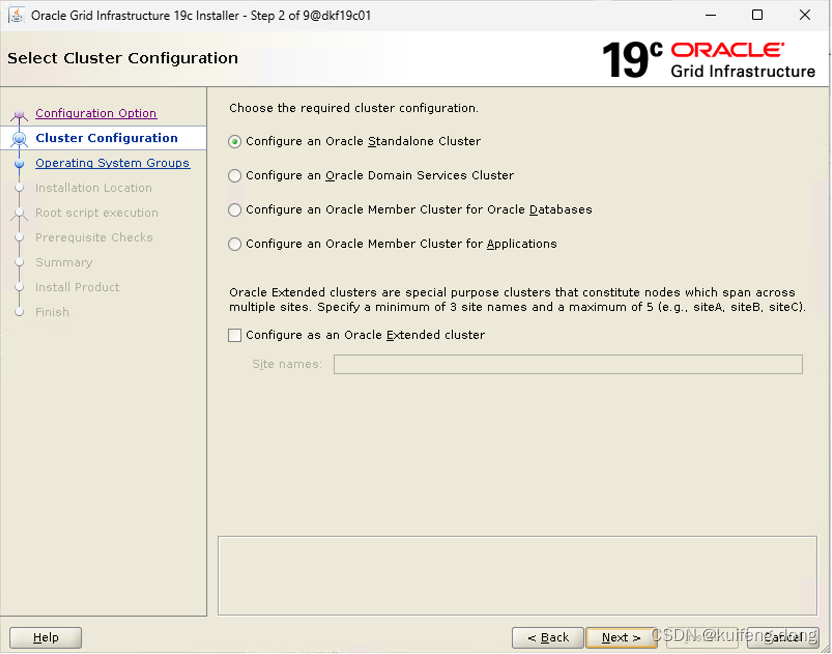Open the Configuration Option link
832x654 pixels.
[95, 113]
